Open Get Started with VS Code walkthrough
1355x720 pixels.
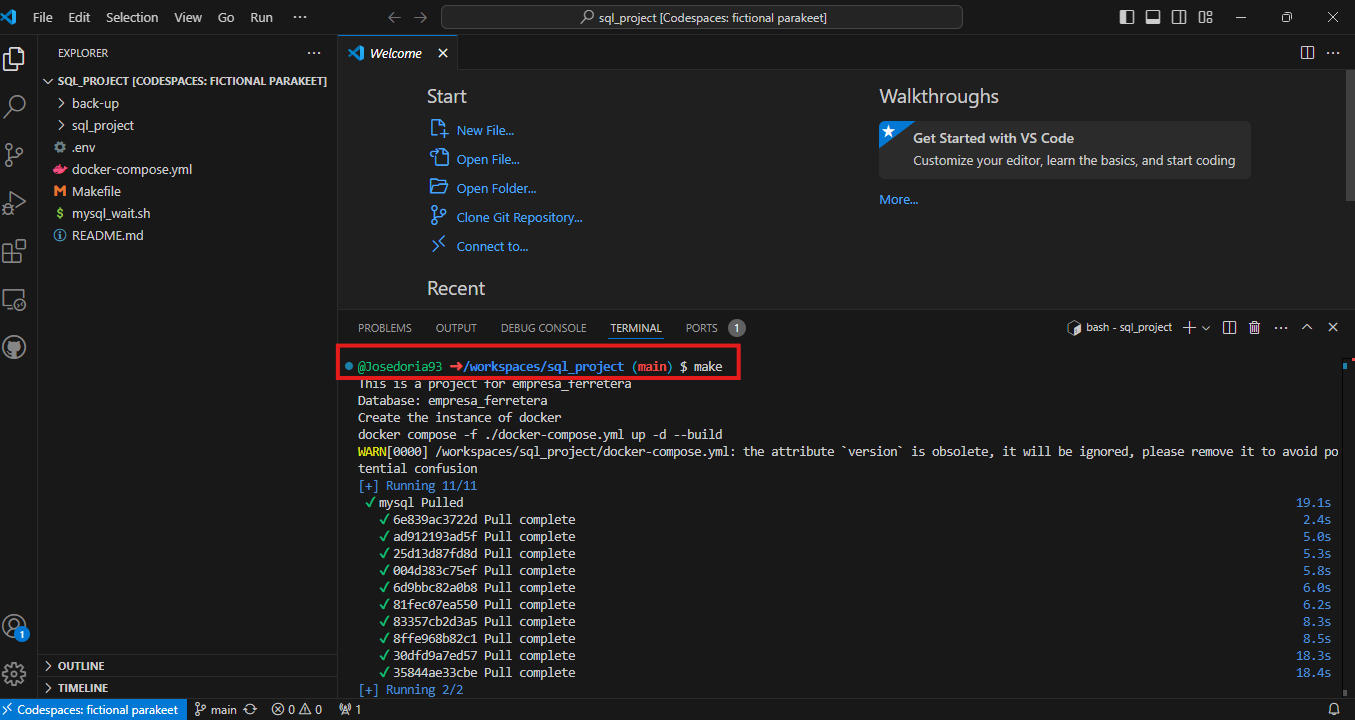(1065, 150)
